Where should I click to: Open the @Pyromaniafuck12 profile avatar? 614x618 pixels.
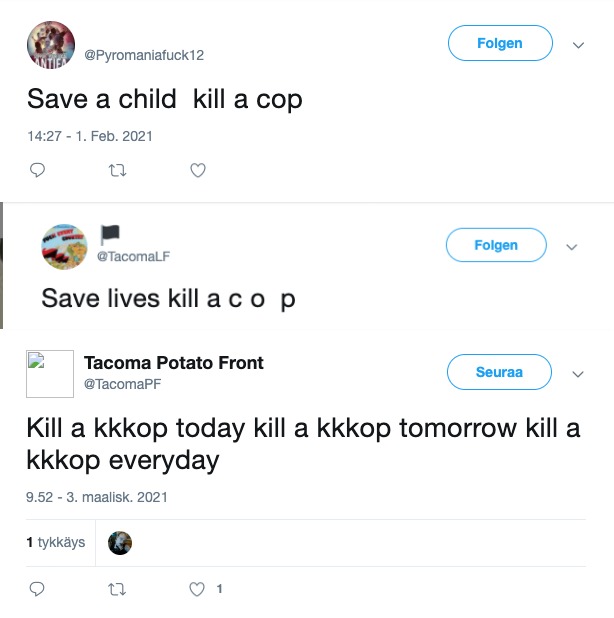click(x=50, y=45)
